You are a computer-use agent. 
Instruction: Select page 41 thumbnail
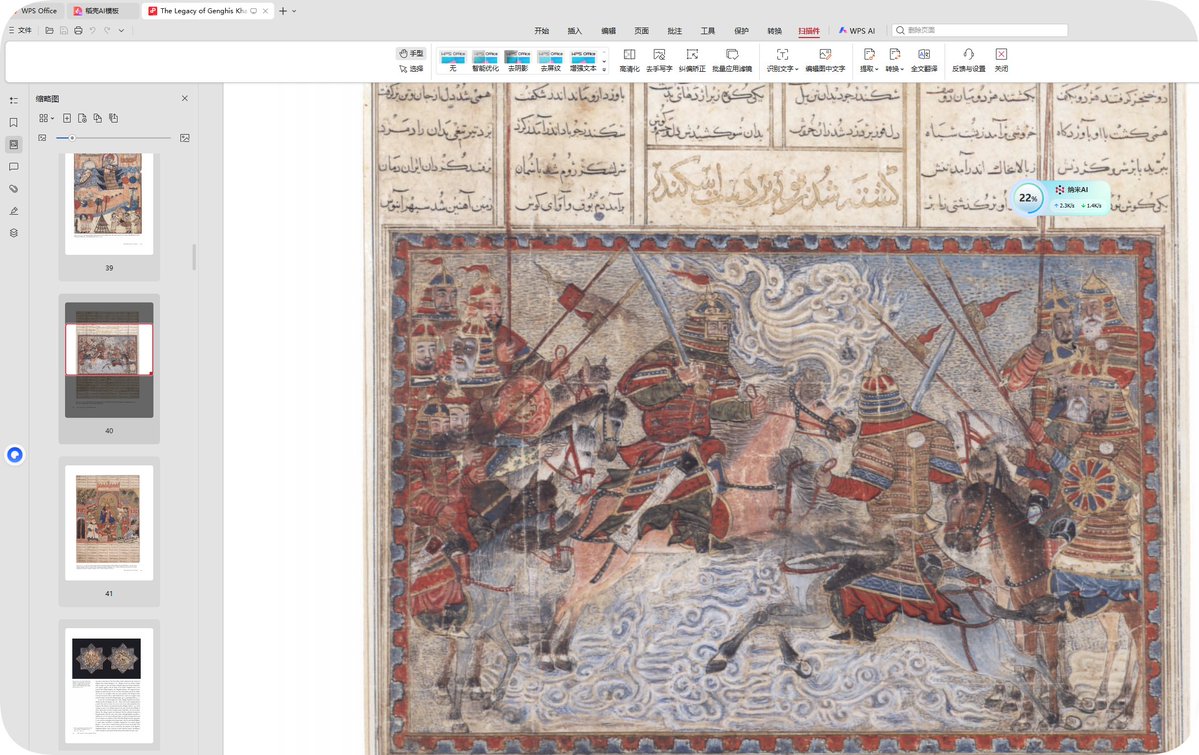(109, 522)
